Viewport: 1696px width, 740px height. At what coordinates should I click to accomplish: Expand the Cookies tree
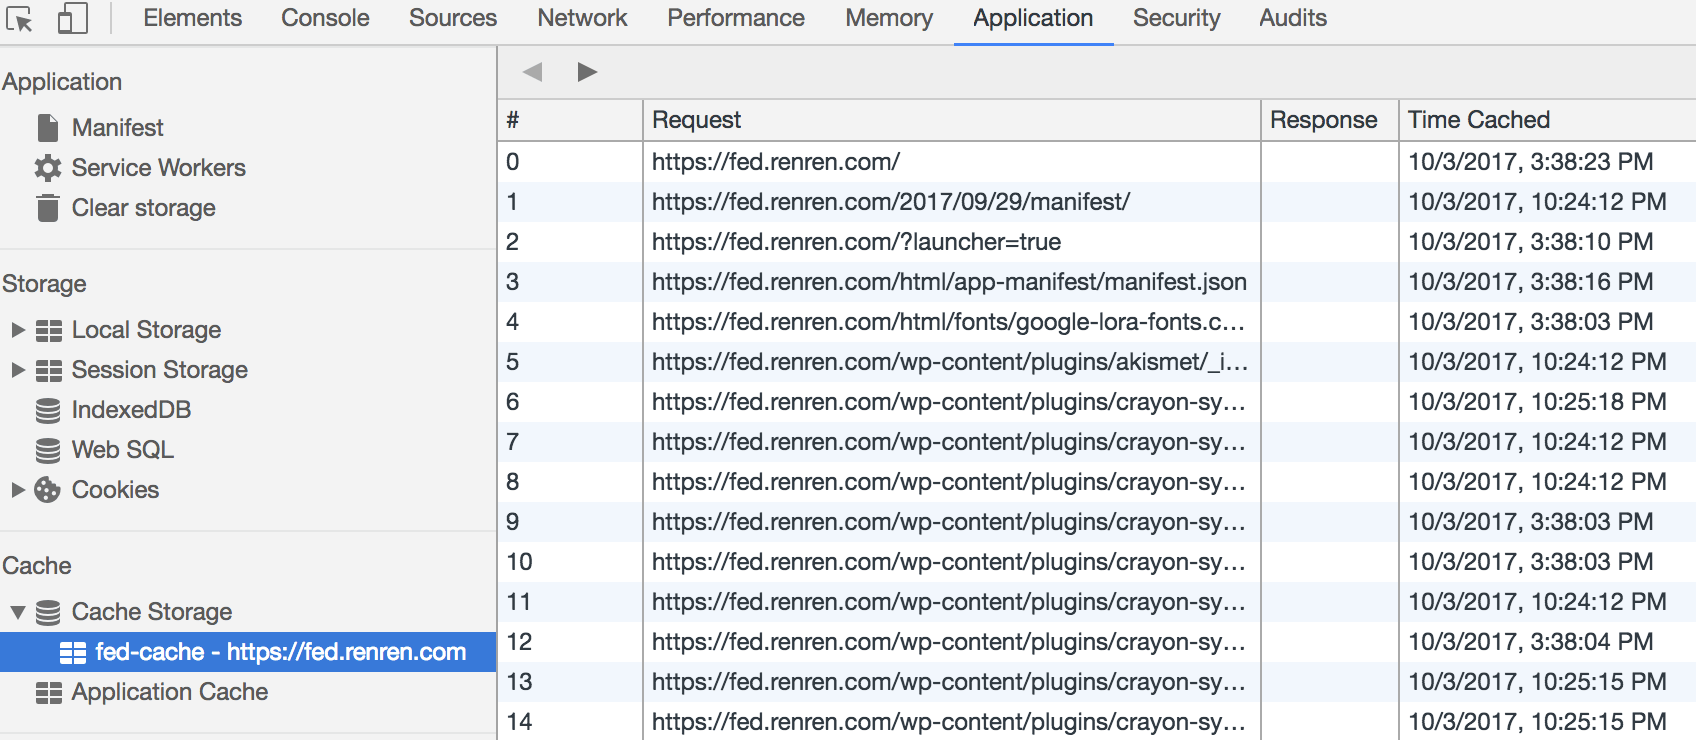point(18,490)
